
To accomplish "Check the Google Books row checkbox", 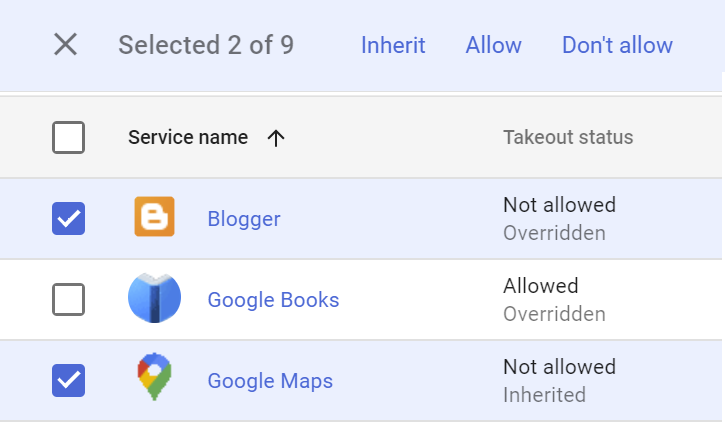I will [68, 299].
